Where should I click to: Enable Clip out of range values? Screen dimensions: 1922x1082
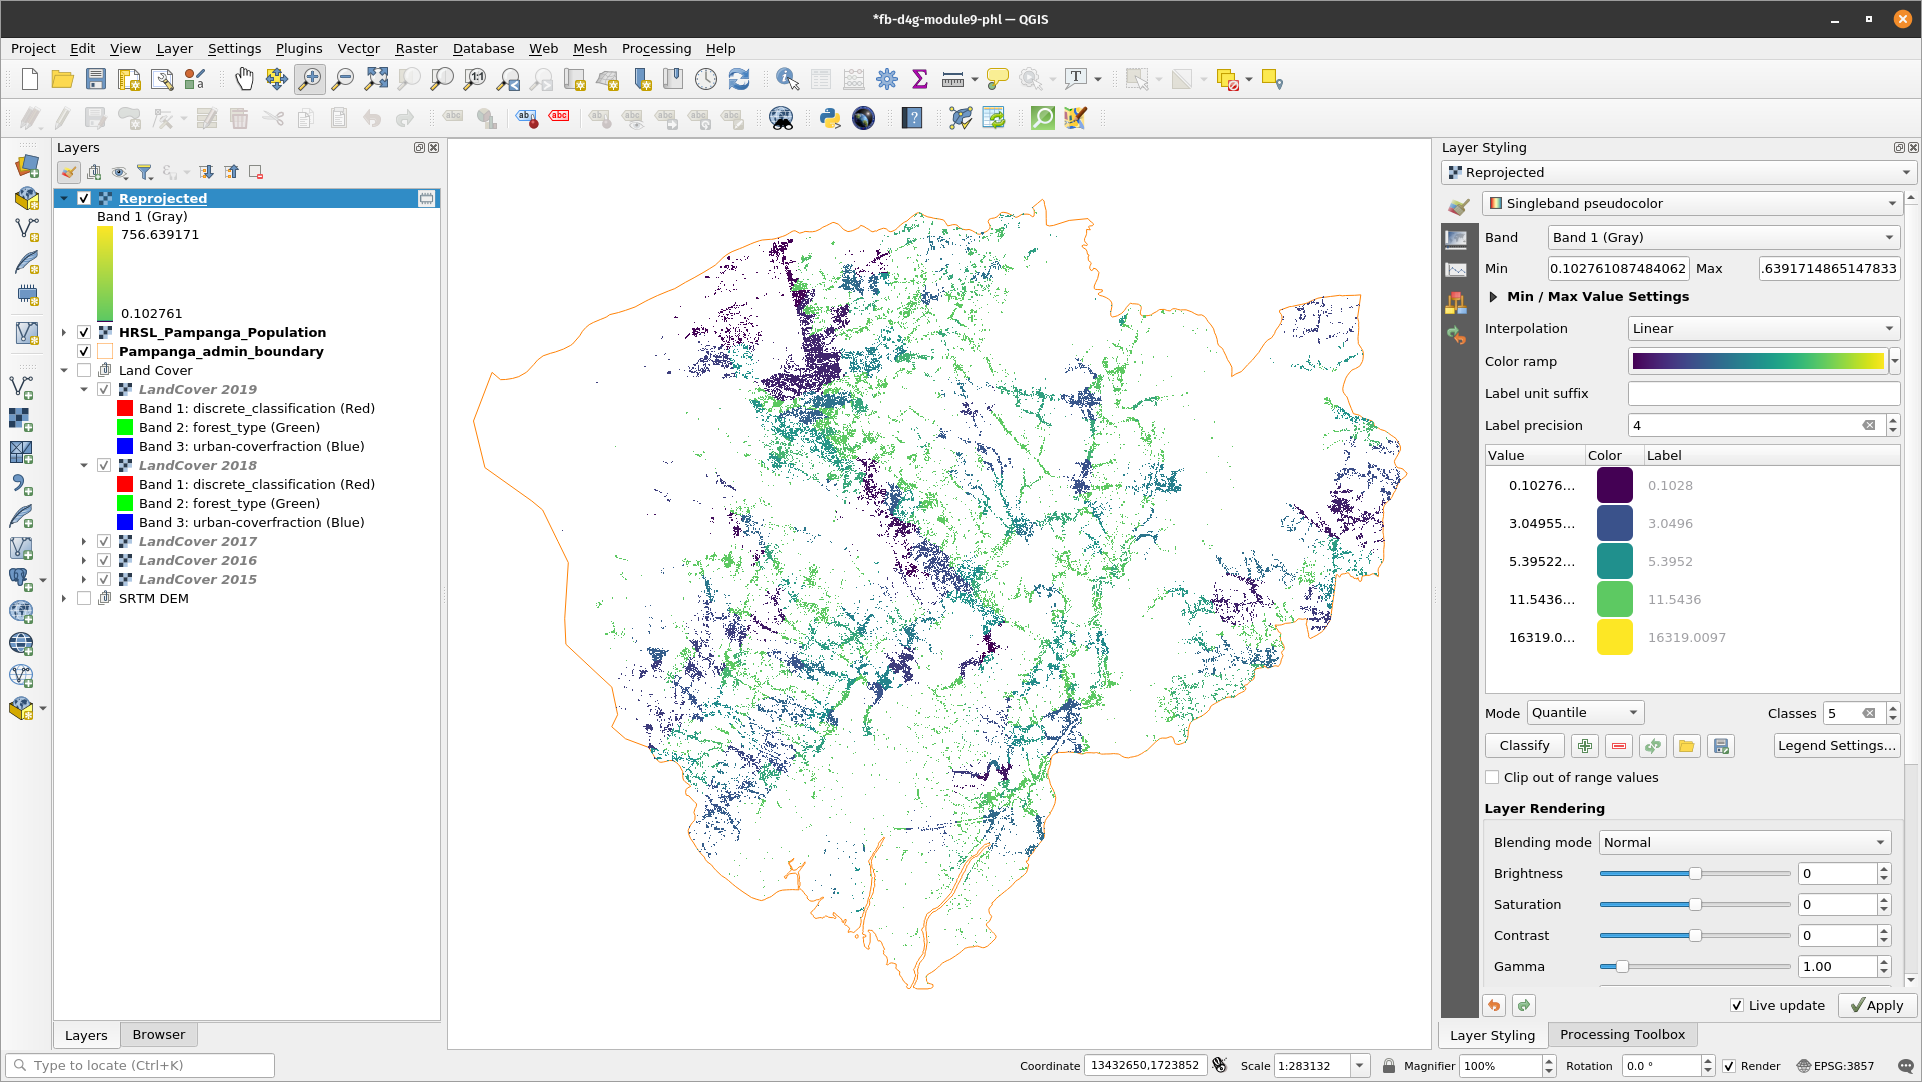1493,777
